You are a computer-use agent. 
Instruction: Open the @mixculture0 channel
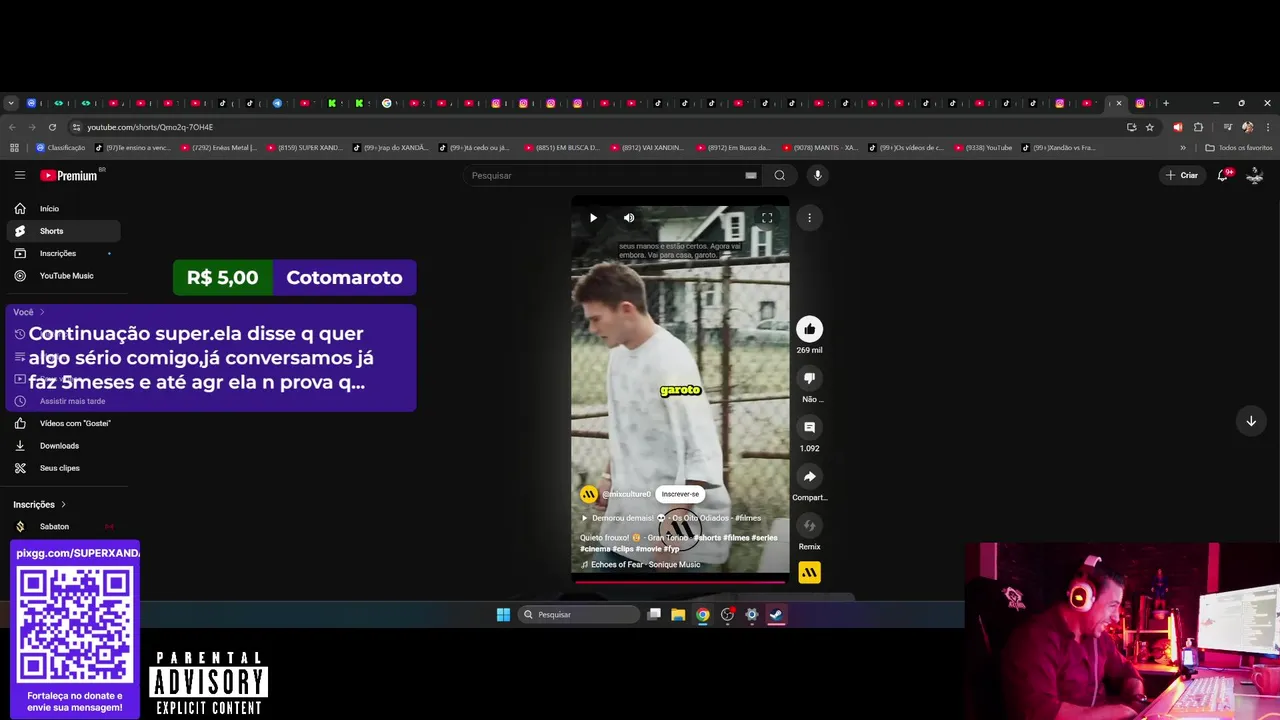(626, 494)
